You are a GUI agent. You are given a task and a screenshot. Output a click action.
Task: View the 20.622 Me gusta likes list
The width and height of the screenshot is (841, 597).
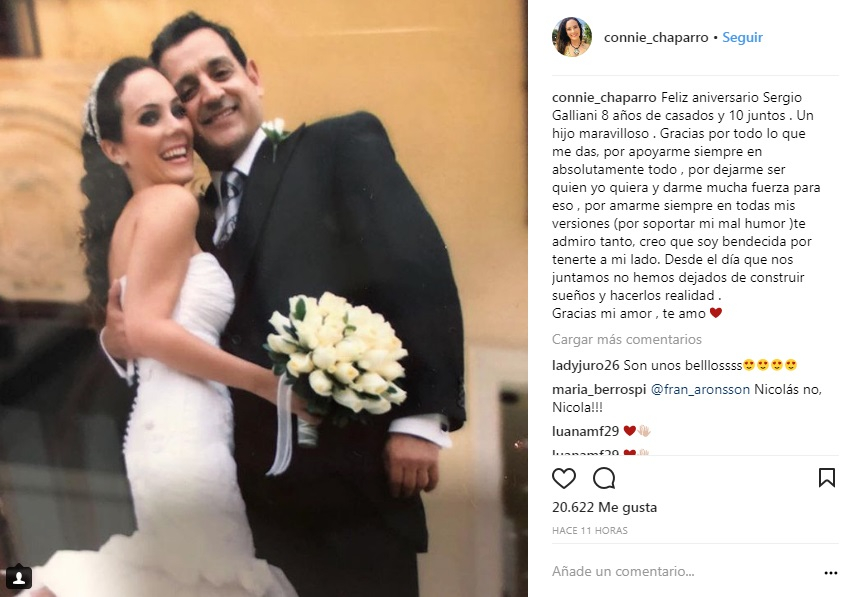coord(604,507)
